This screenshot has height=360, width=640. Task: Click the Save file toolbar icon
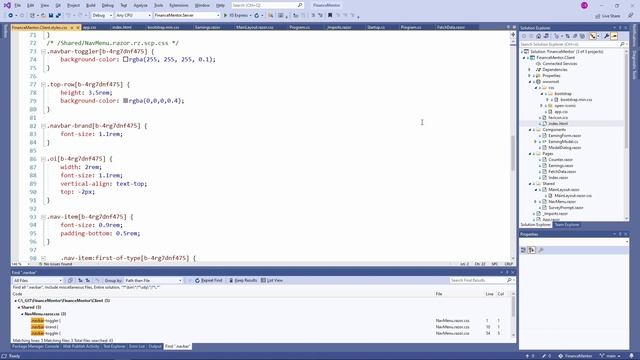tap(51, 16)
